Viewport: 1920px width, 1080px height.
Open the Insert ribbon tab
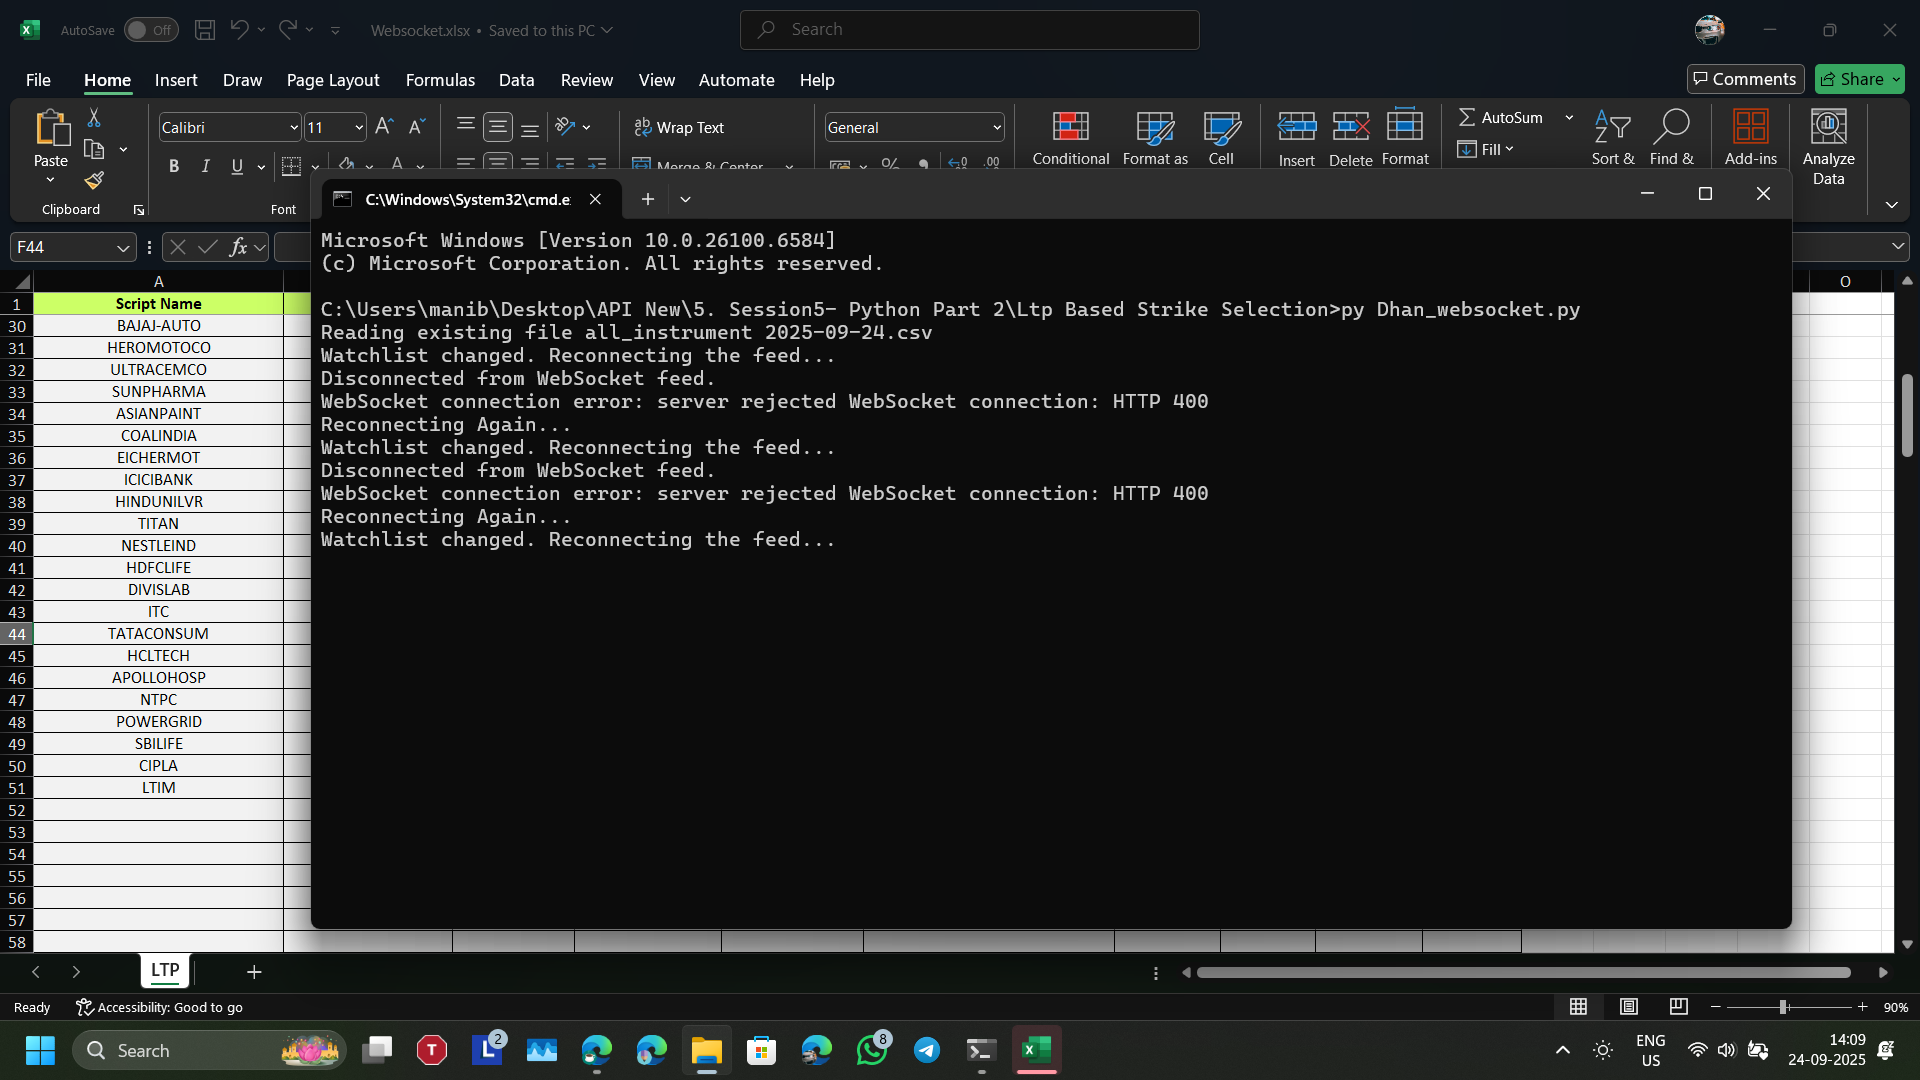click(x=176, y=80)
